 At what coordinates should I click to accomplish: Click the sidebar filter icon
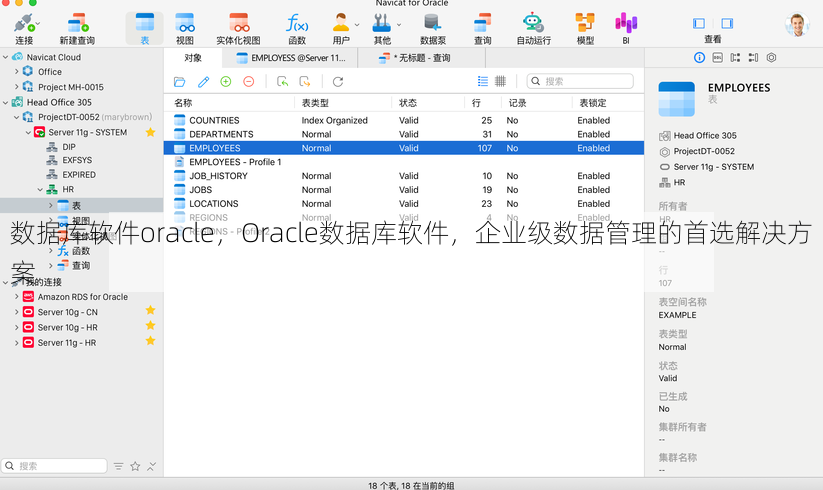[119, 466]
